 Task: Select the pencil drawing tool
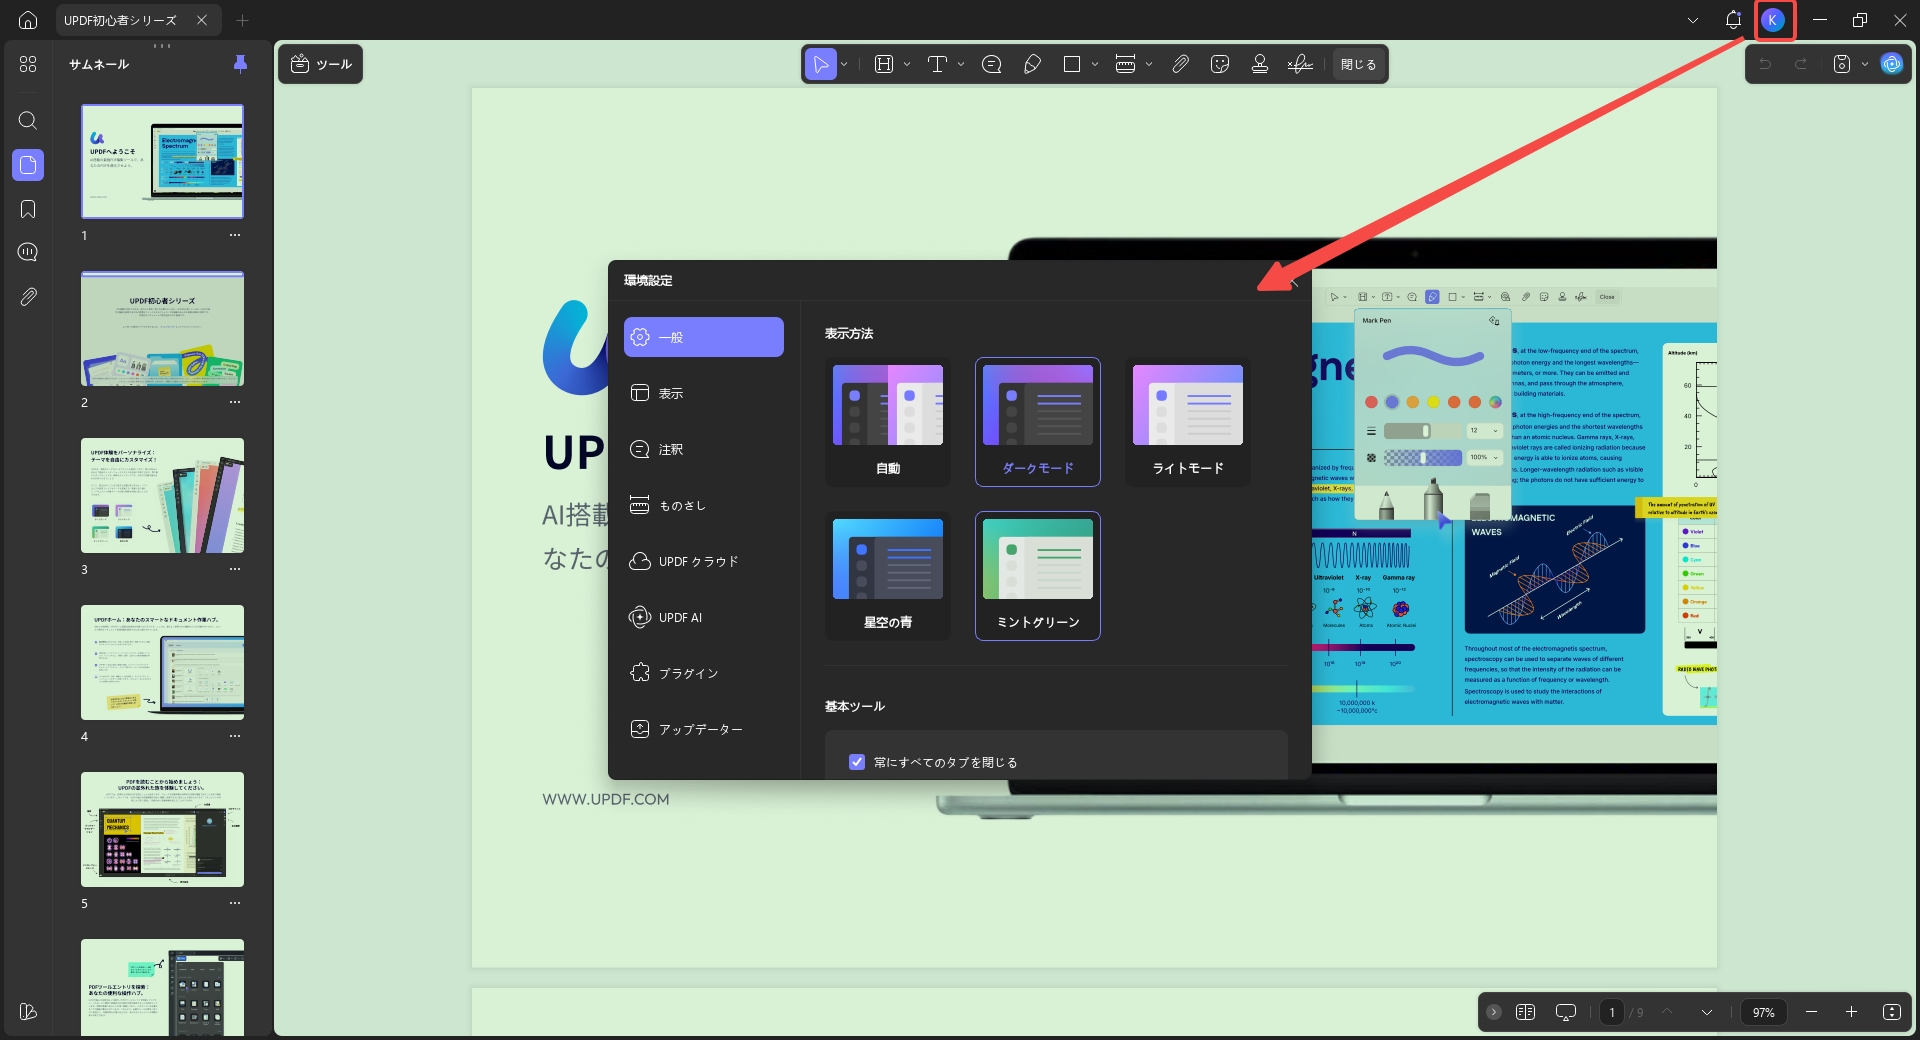[1033, 64]
